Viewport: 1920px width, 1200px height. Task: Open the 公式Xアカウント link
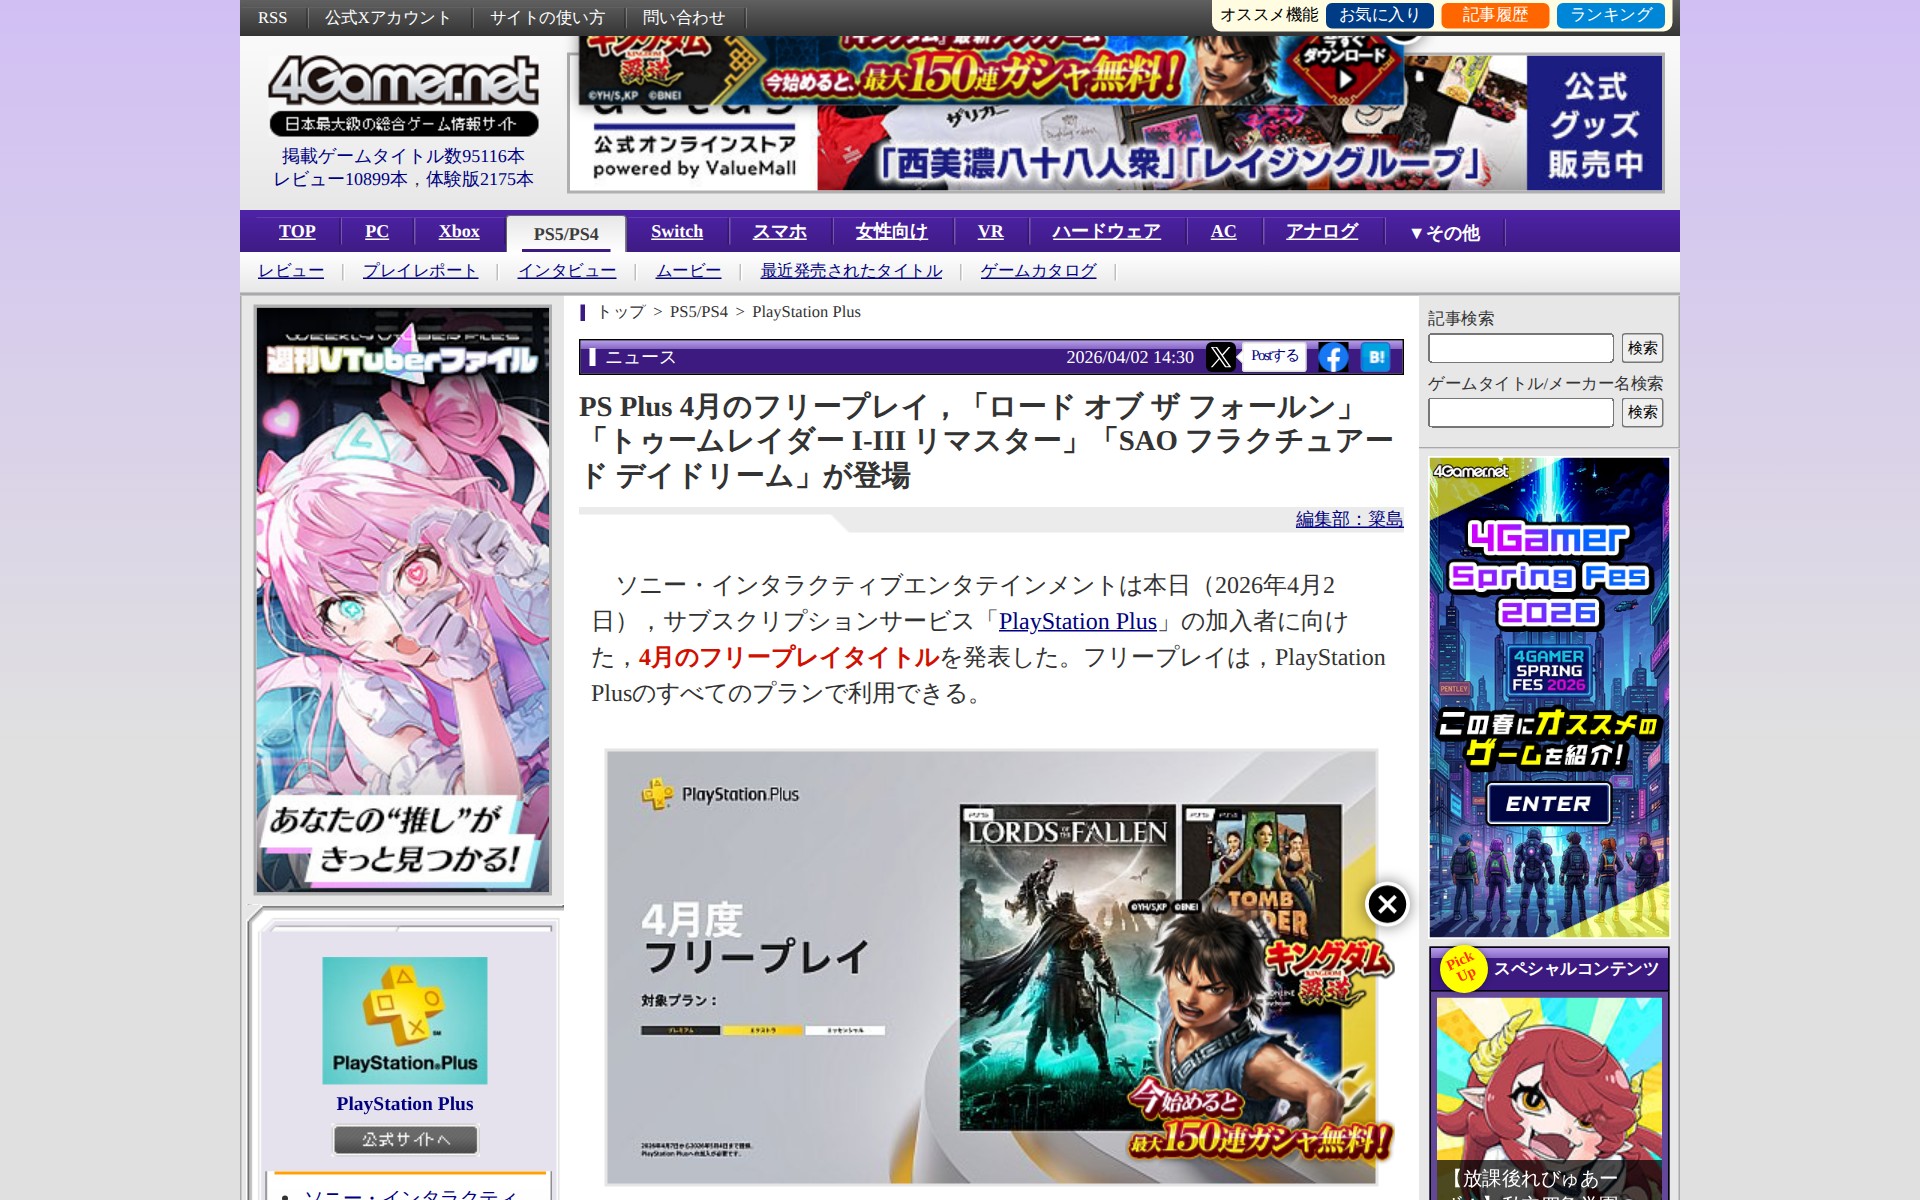point(388,18)
